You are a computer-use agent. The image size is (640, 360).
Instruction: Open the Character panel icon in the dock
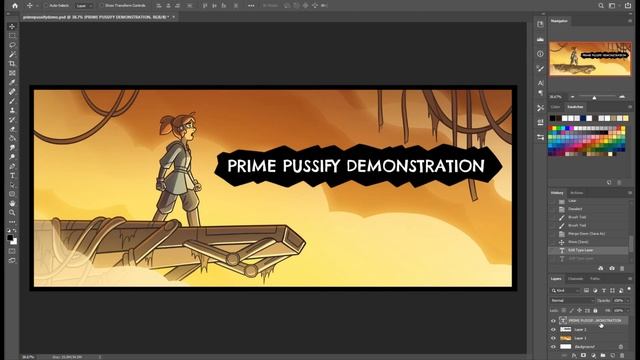coord(540,83)
